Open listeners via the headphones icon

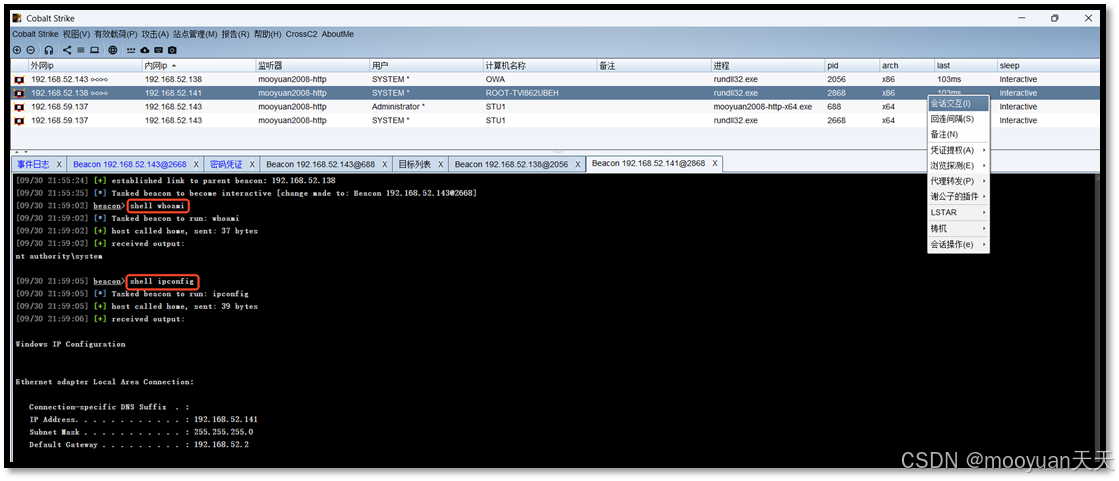[x=49, y=50]
